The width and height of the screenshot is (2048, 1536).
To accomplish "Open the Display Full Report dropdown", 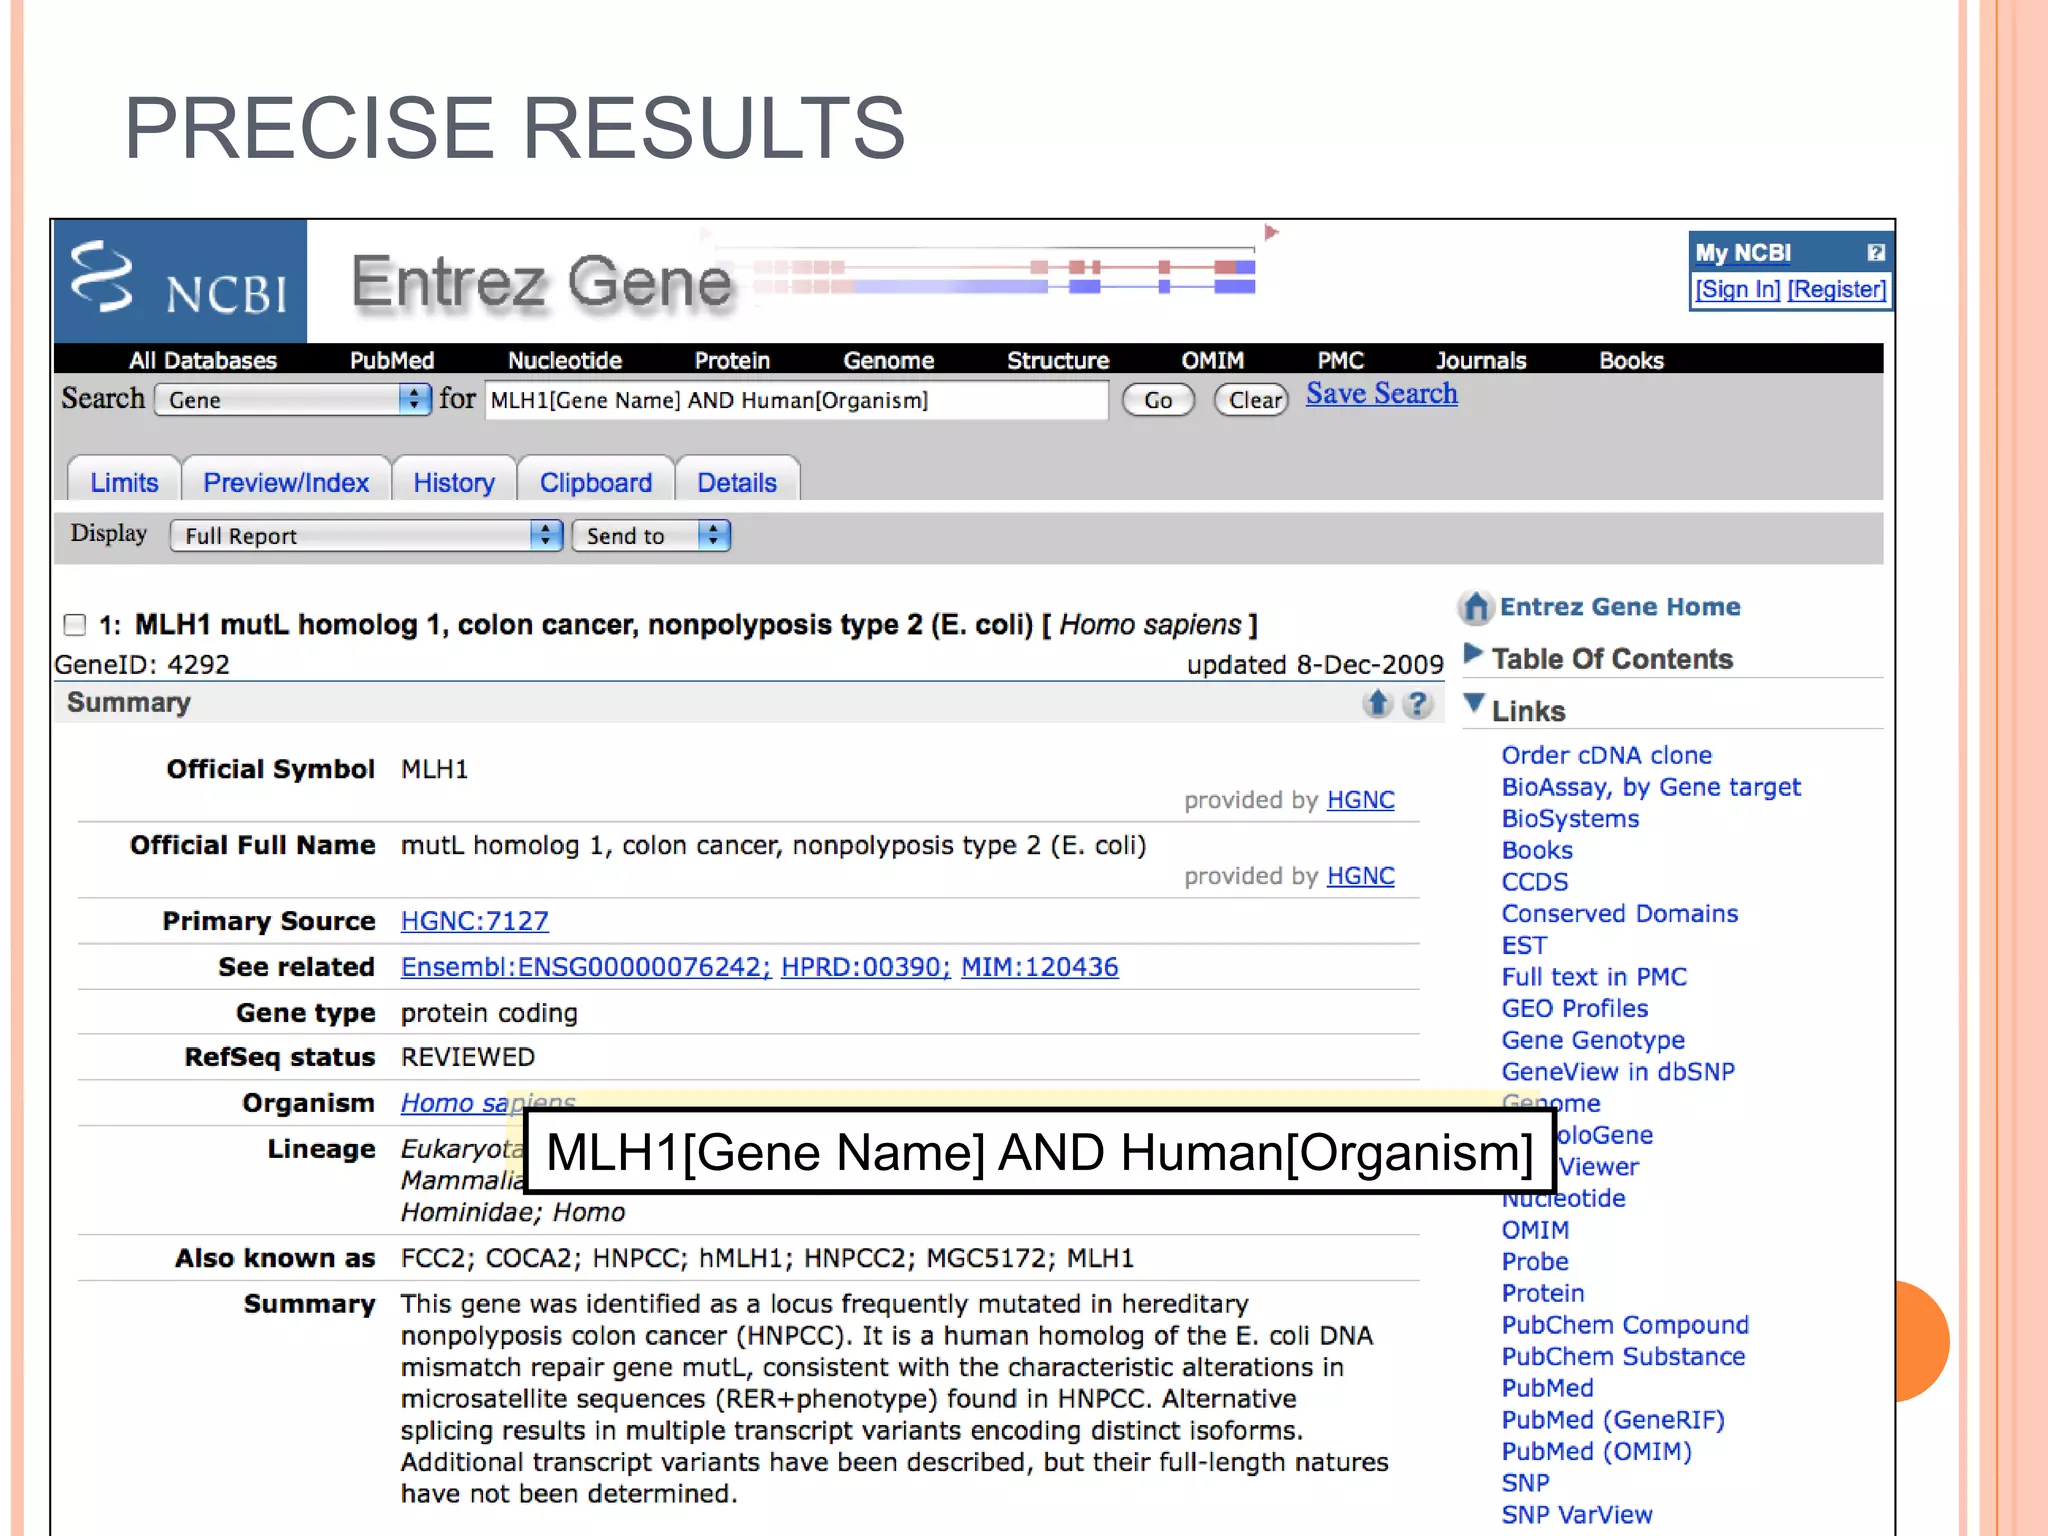I will (x=366, y=536).
